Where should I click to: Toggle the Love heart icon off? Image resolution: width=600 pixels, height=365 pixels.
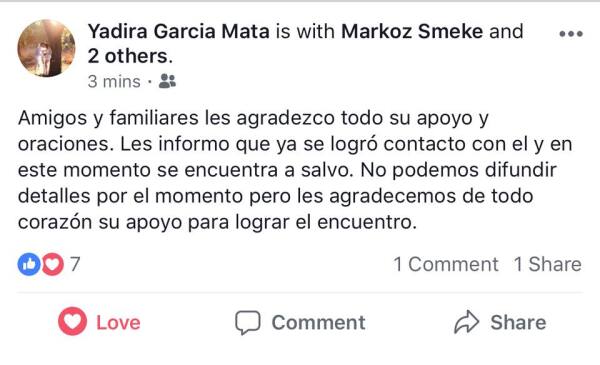click(72, 321)
